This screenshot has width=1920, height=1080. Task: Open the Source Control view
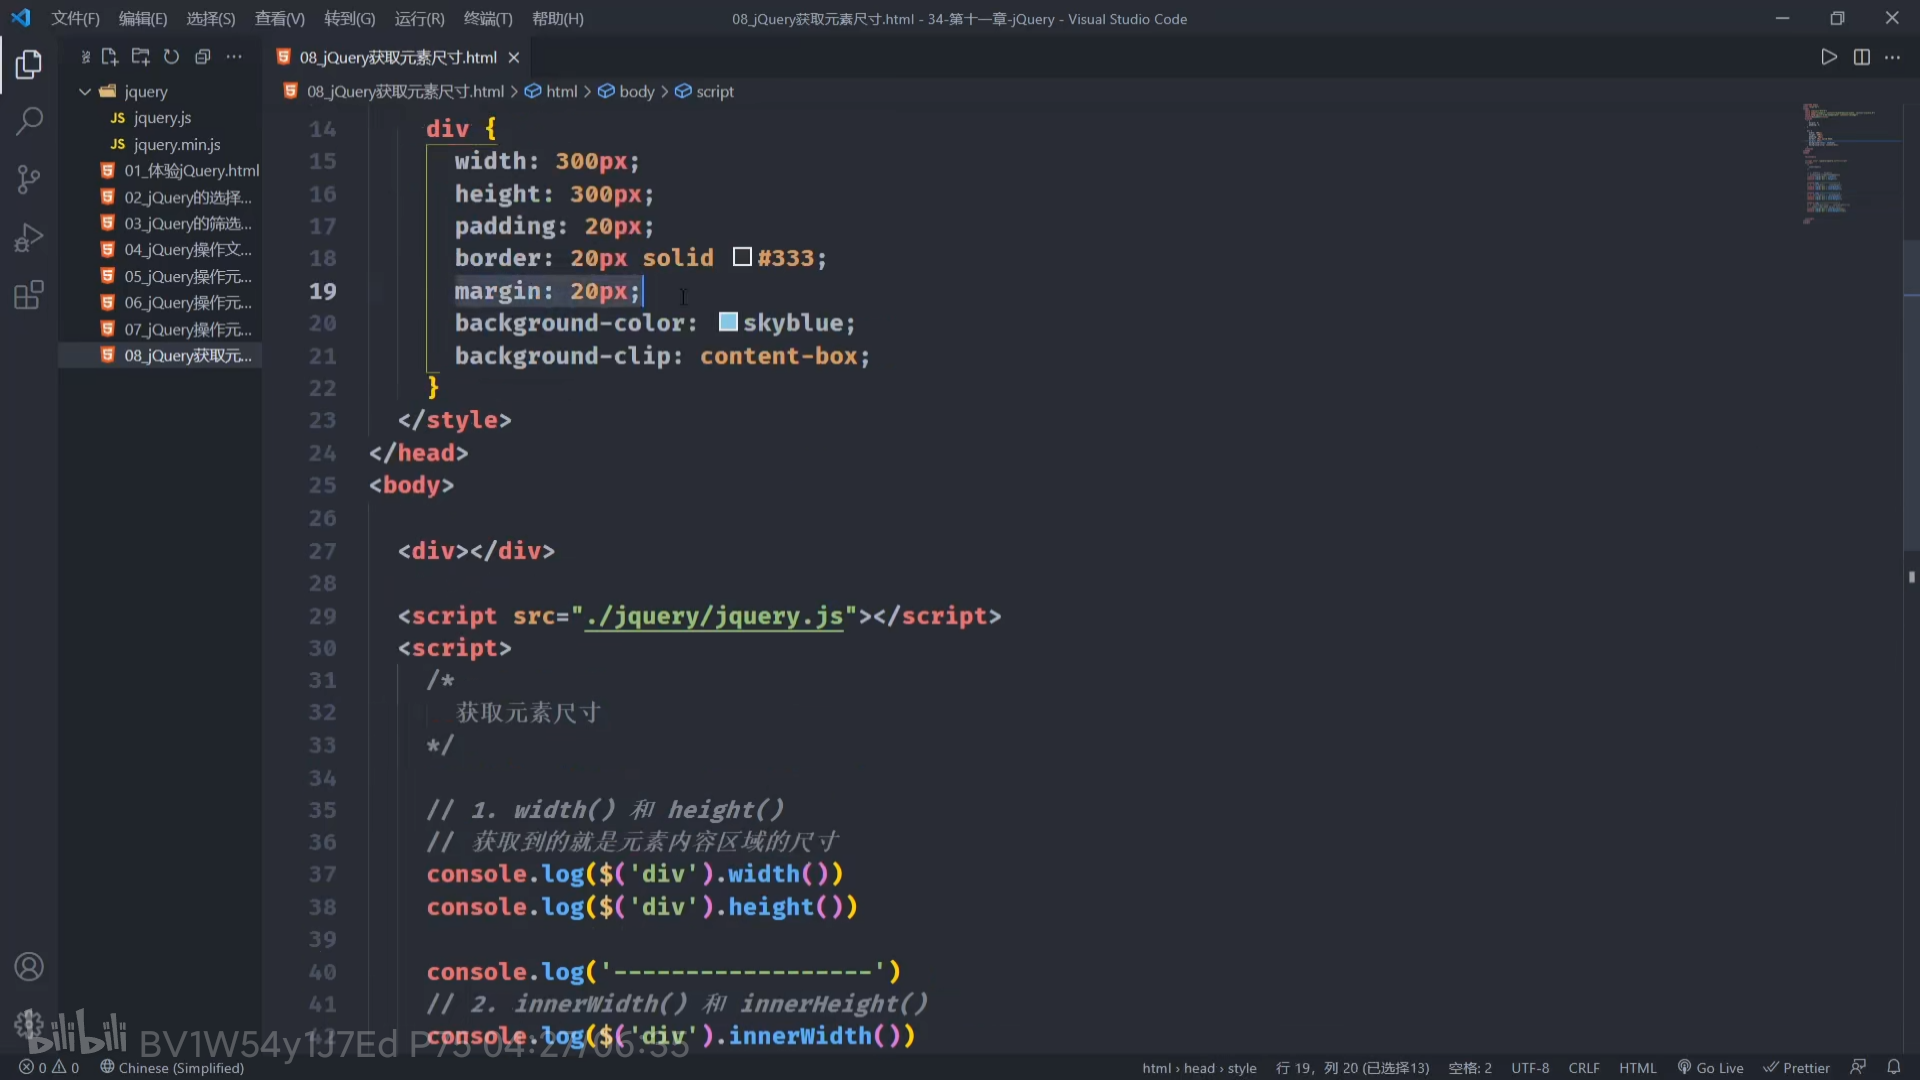pyautogui.click(x=29, y=180)
